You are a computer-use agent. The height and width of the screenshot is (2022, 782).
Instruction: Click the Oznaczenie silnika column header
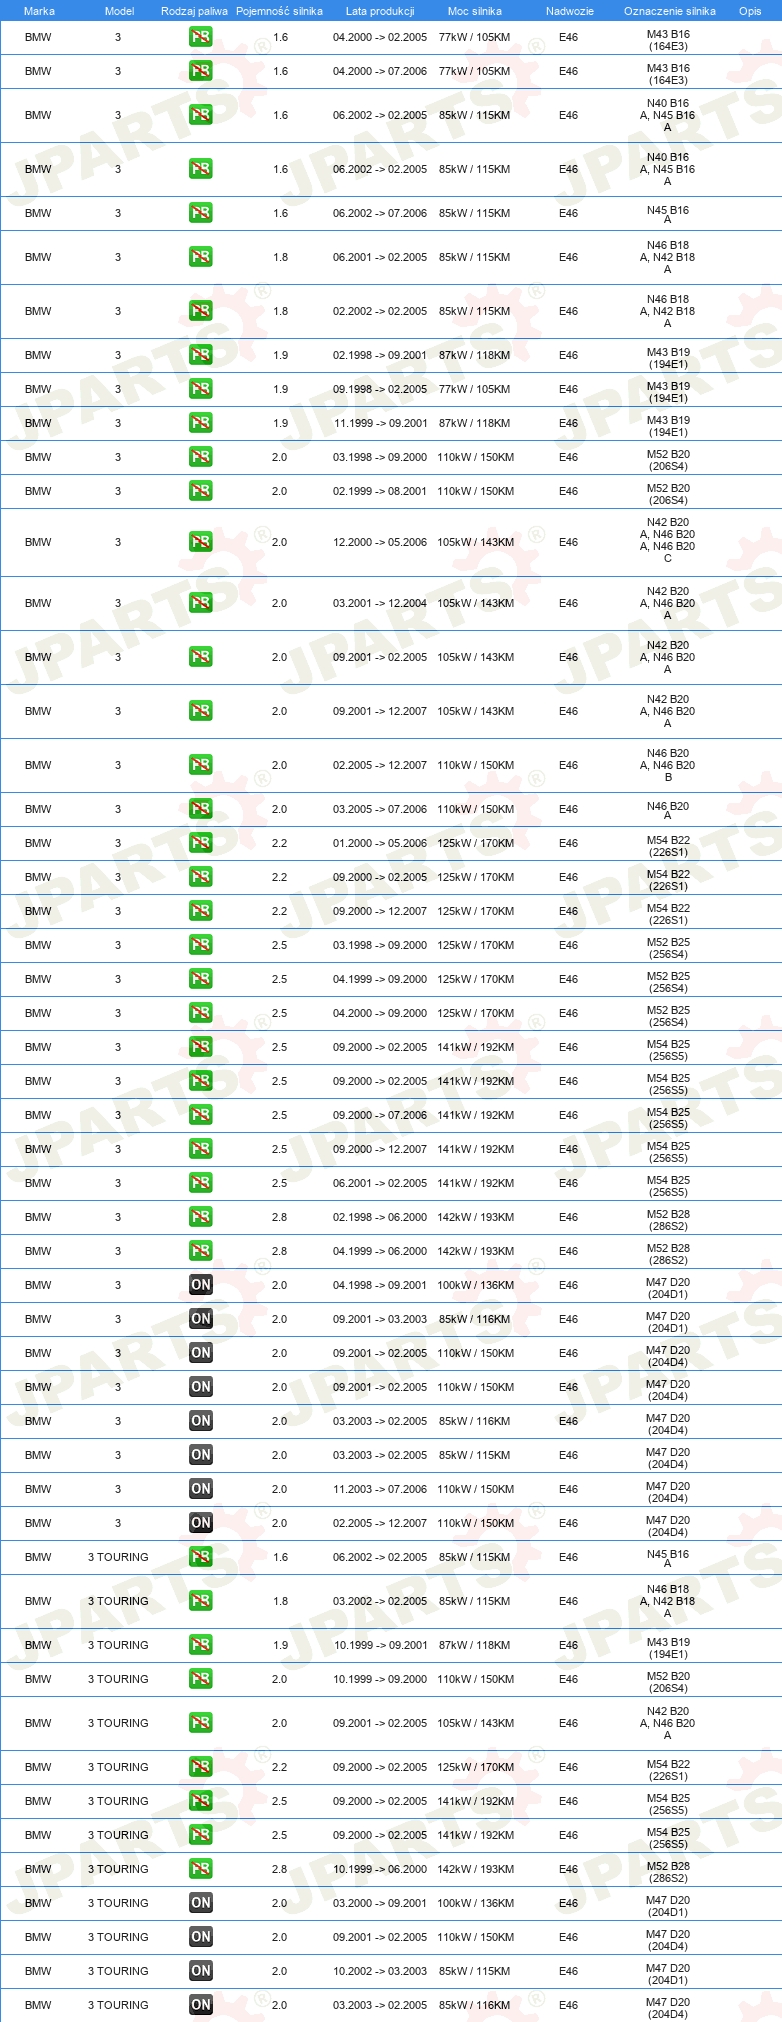tap(670, 11)
